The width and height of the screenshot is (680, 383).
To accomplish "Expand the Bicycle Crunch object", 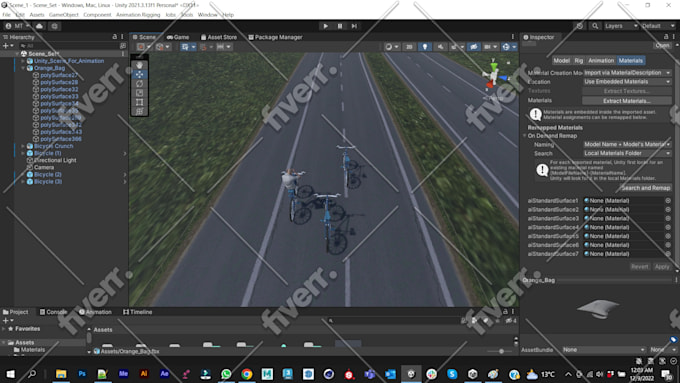I will [x=23, y=146].
